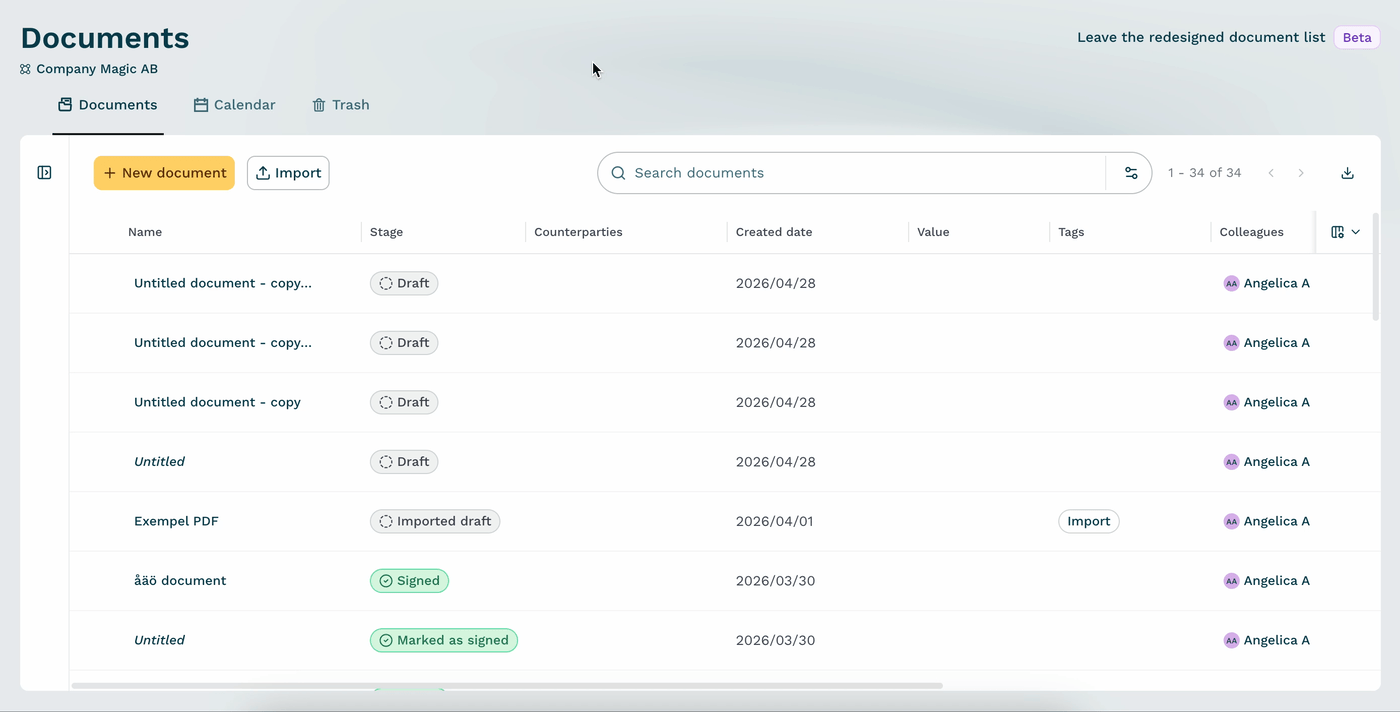Open the Trash tab

[x=341, y=105]
